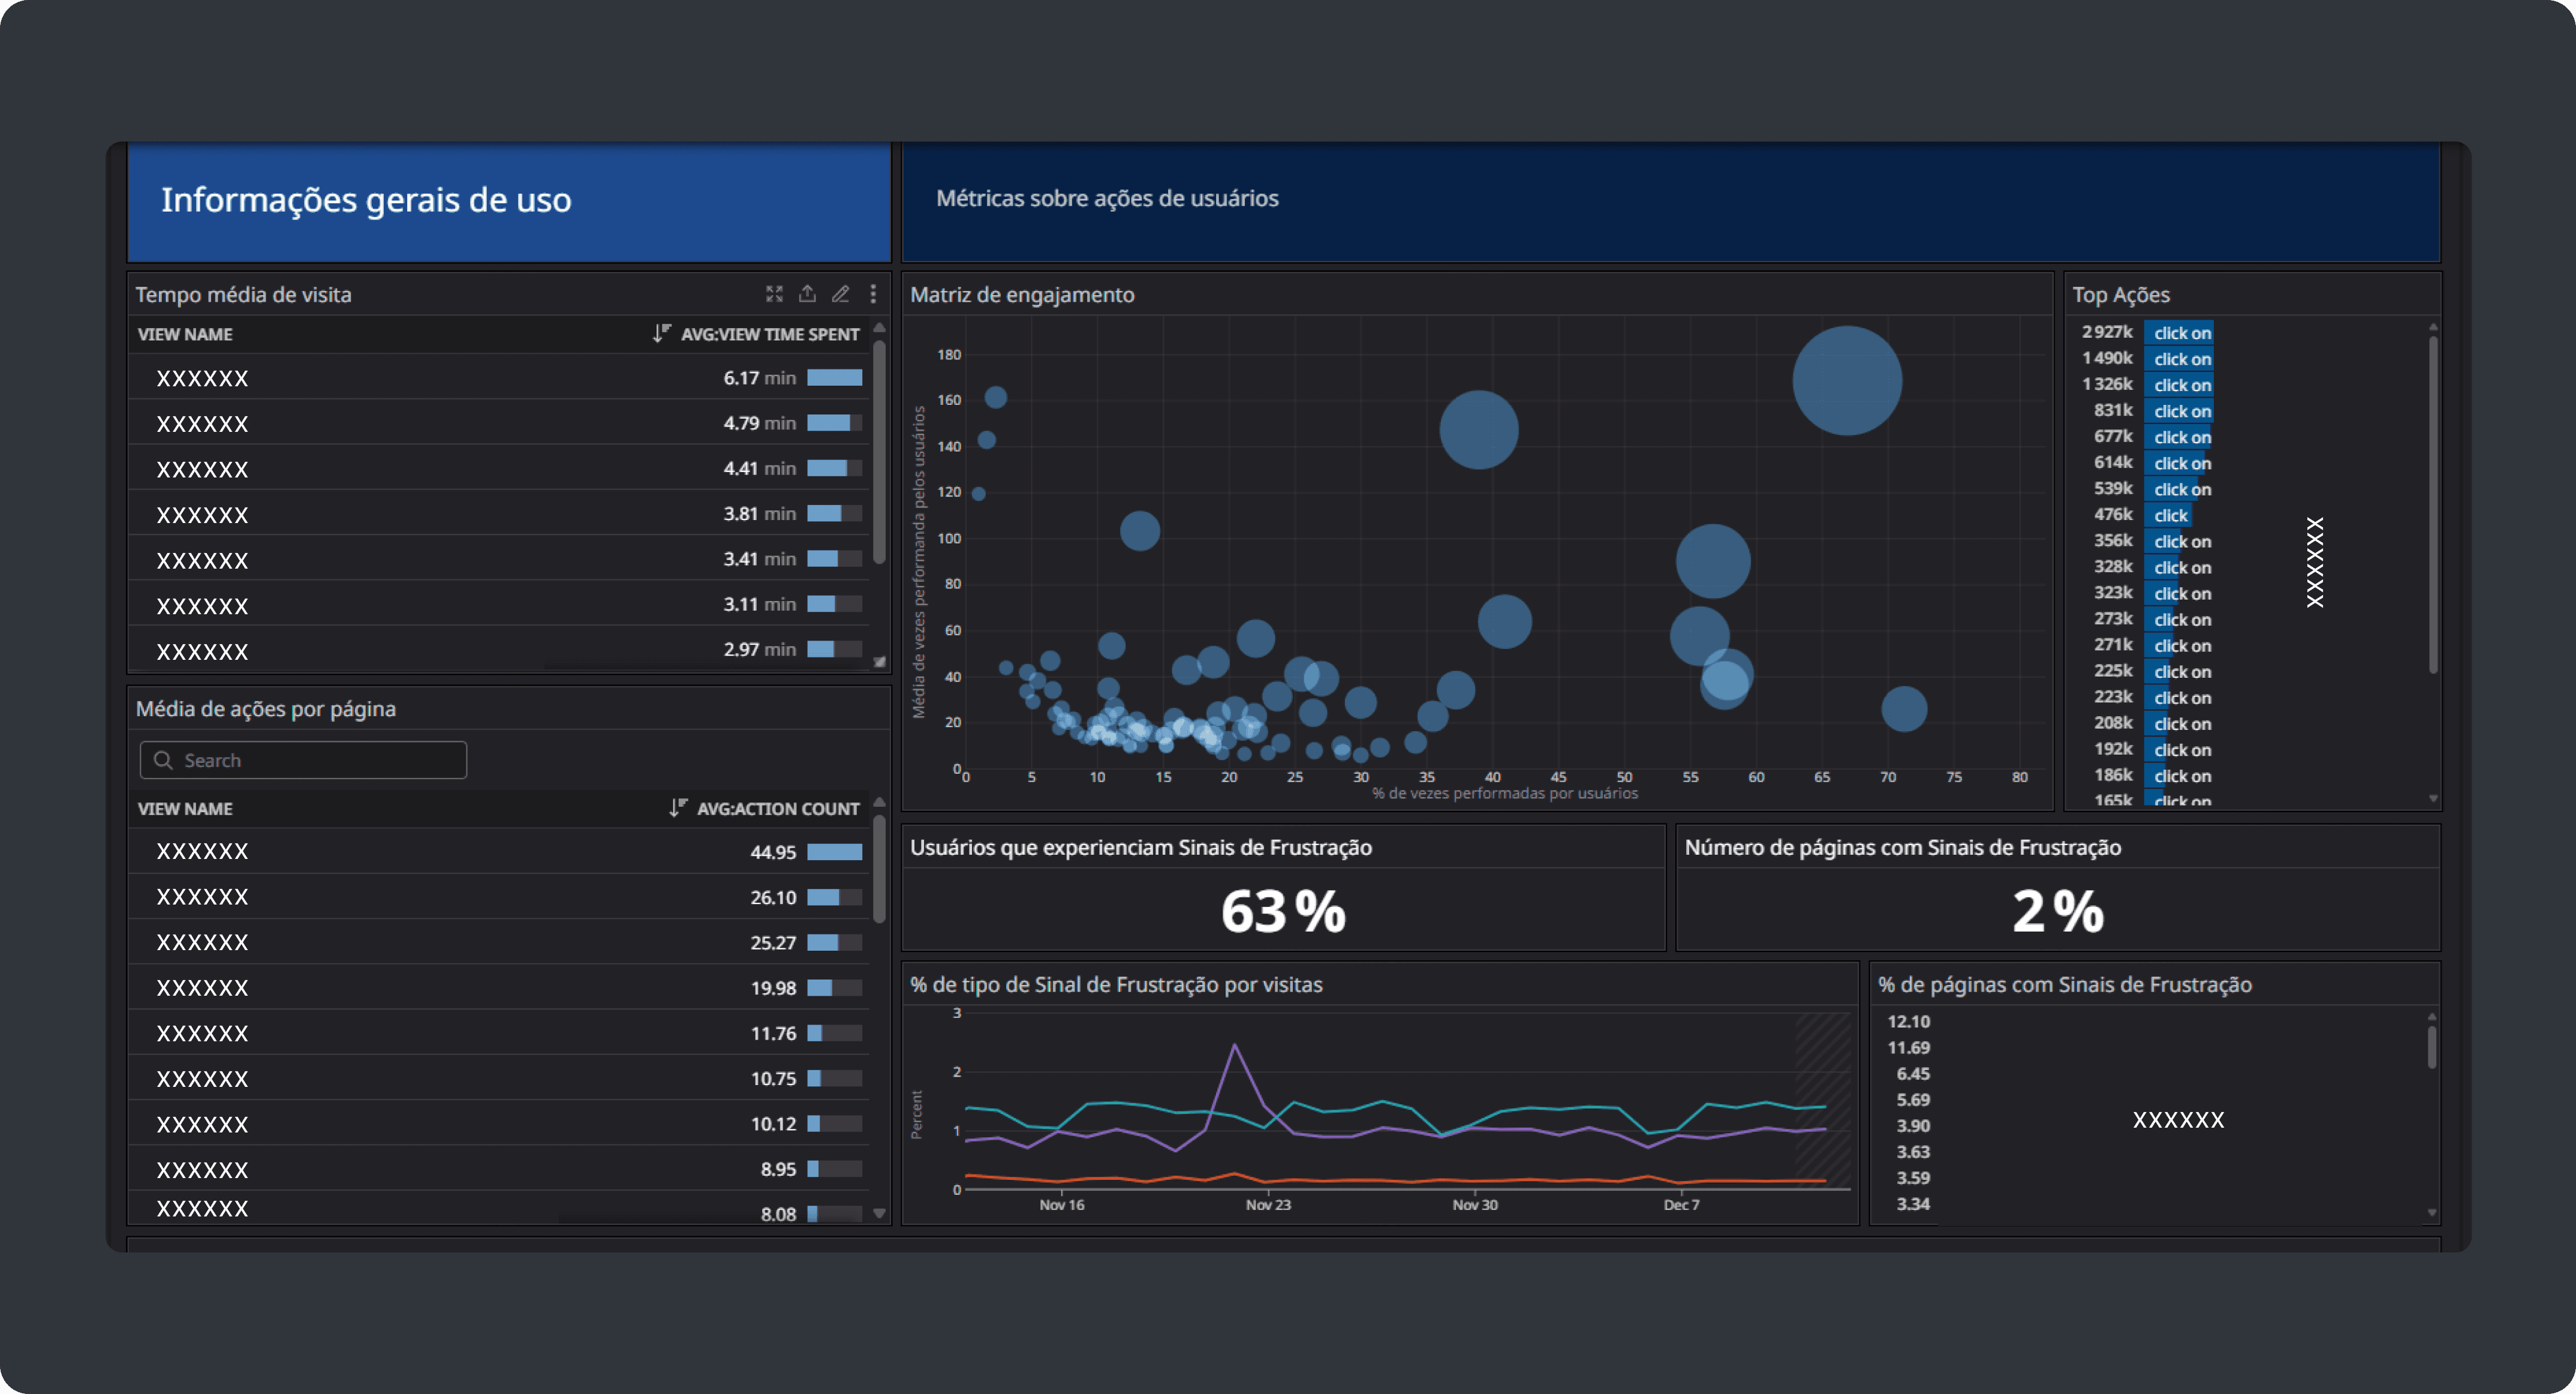Click the 12.10 value in % de páginas list
Image resolution: width=2576 pixels, height=1394 pixels.
click(x=1908, y=1021)
